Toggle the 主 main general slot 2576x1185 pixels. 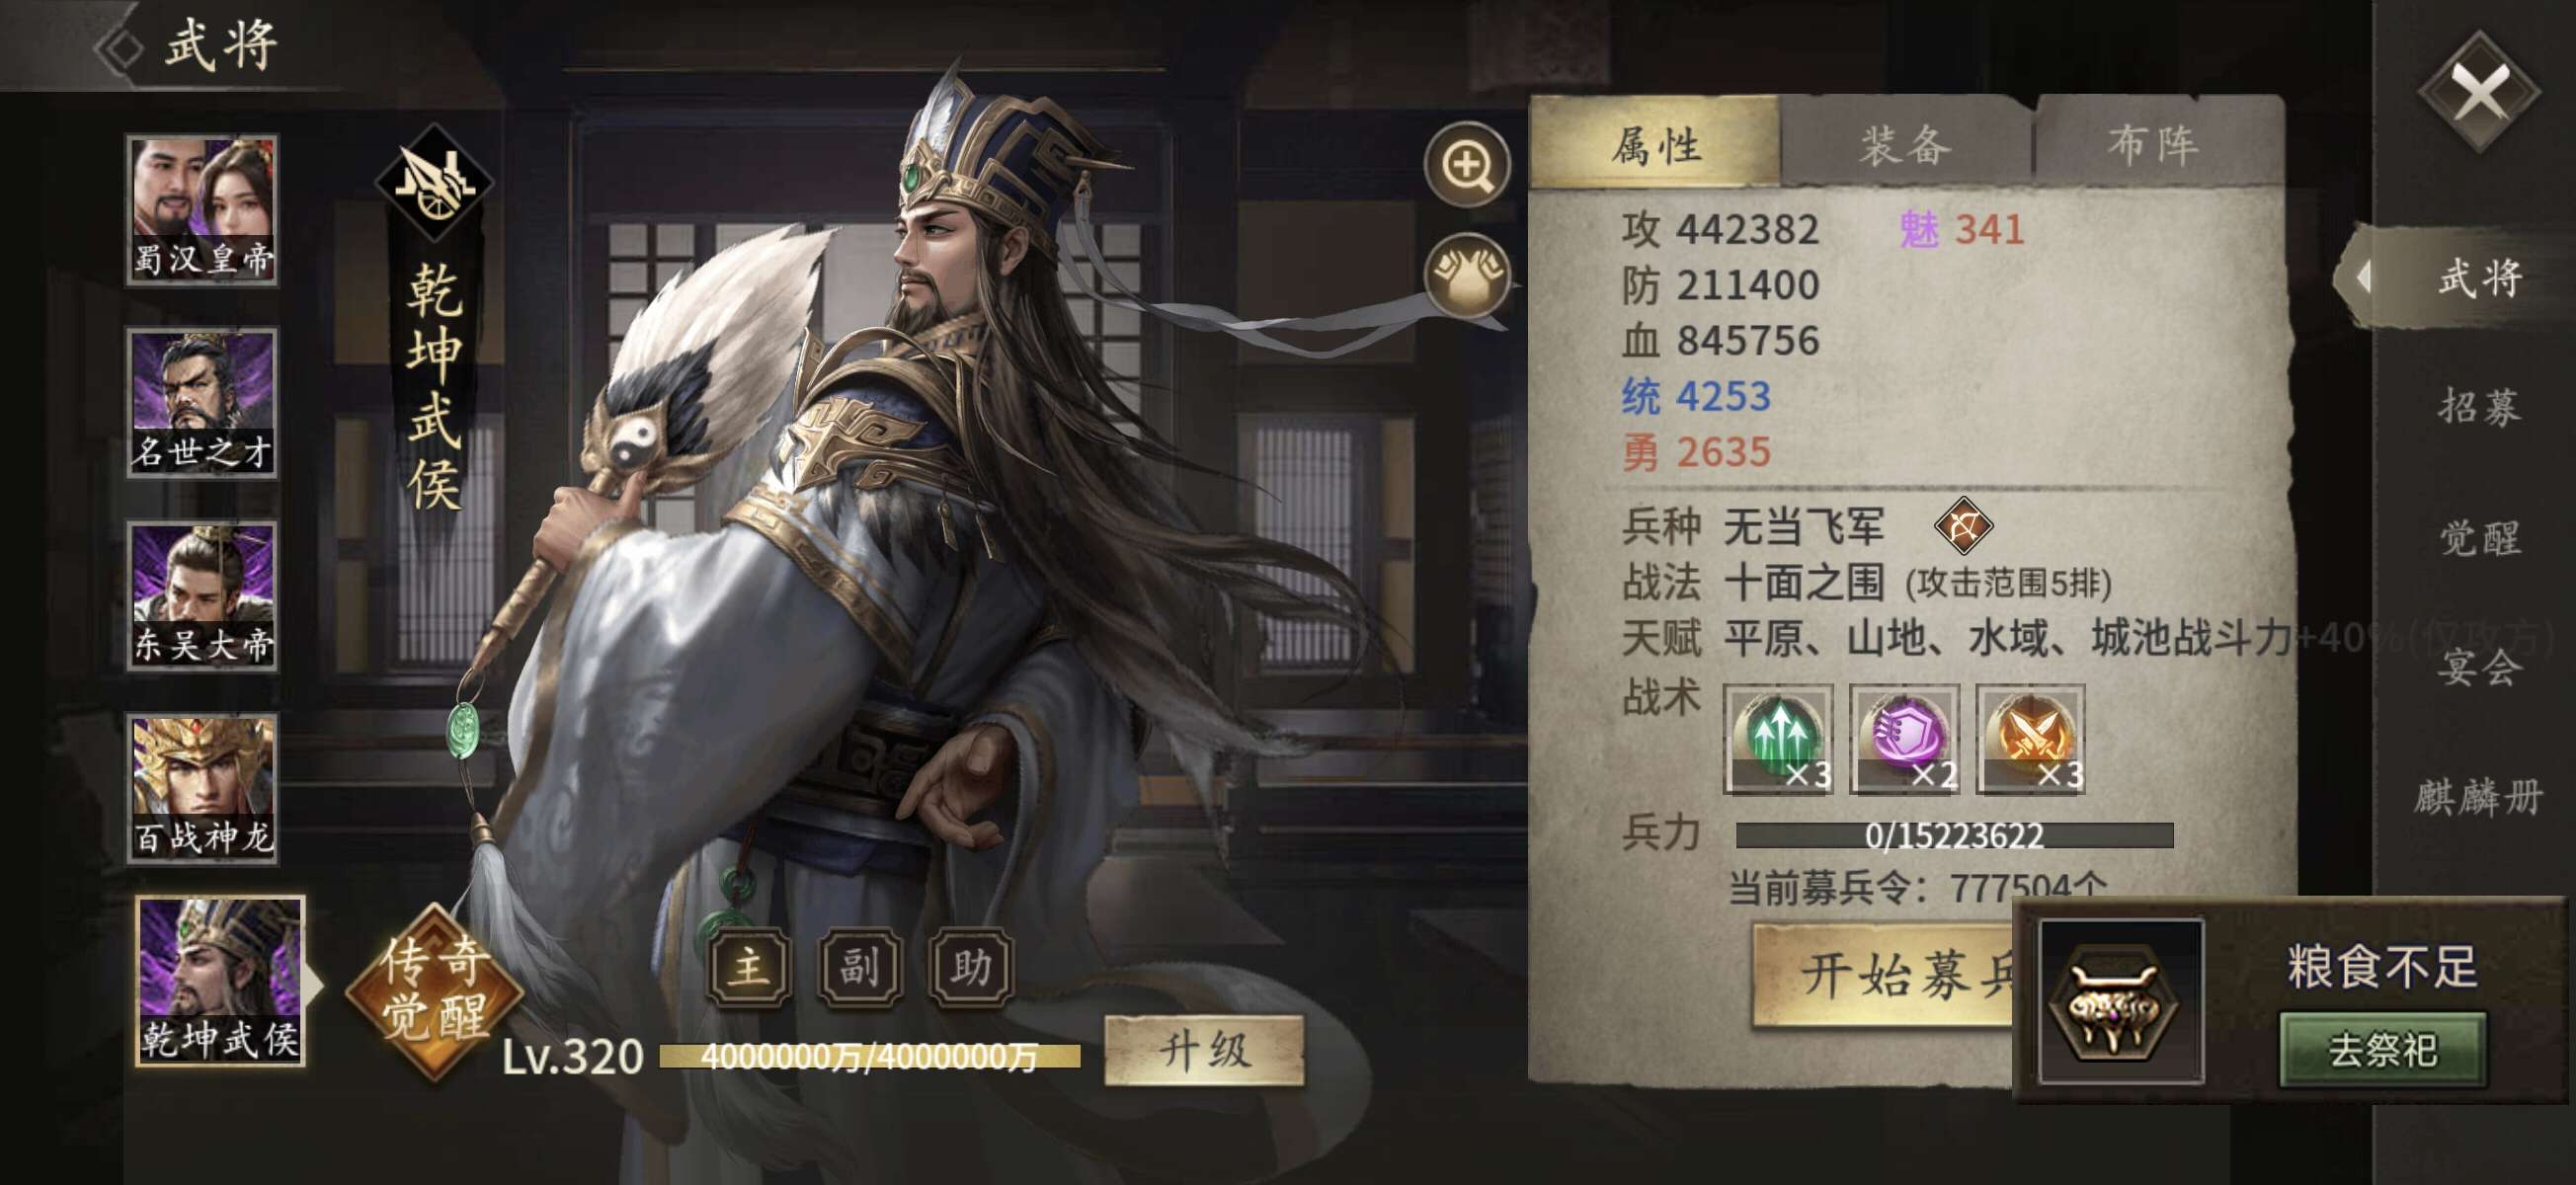point(749,967)
